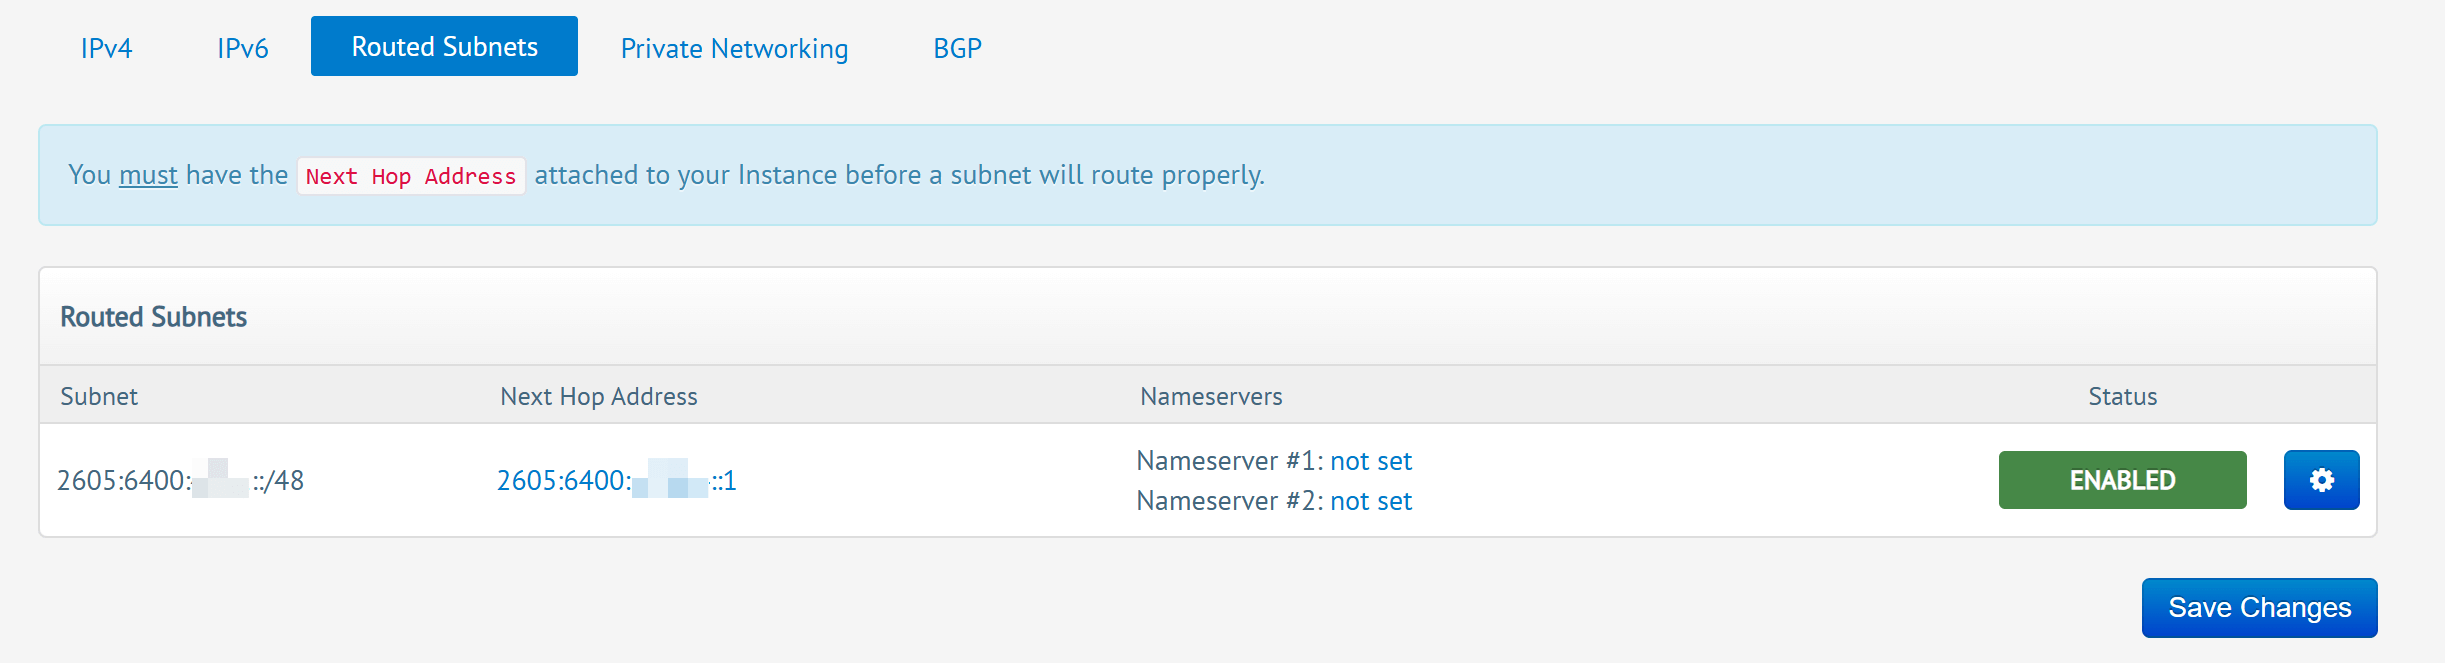The height and width of the screenshot is (663, 2445).
Task: Click the Save Changes button
Action: click(2259, 608)
